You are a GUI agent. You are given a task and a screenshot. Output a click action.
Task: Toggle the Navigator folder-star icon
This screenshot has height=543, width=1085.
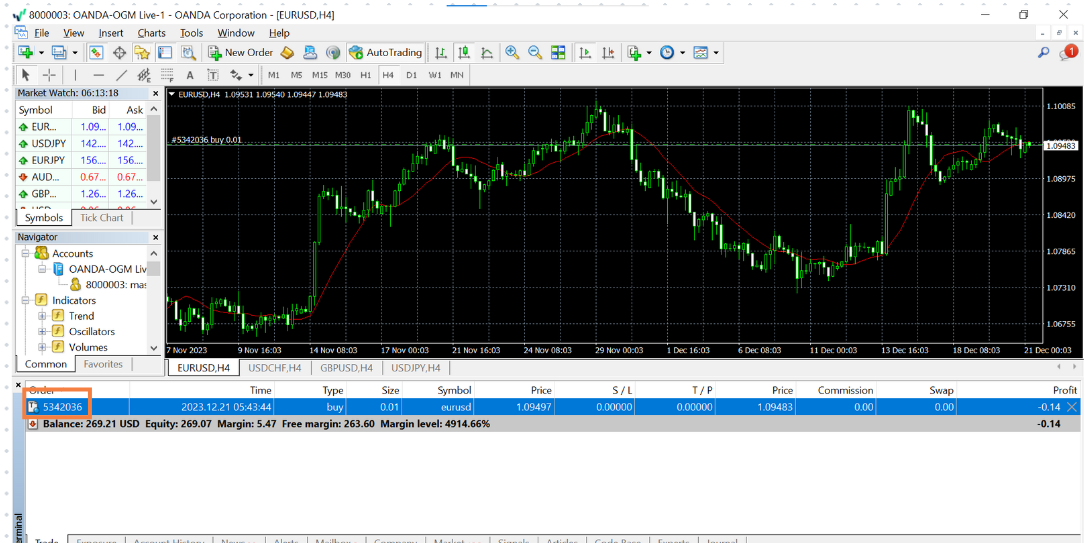tap(142, 53)
